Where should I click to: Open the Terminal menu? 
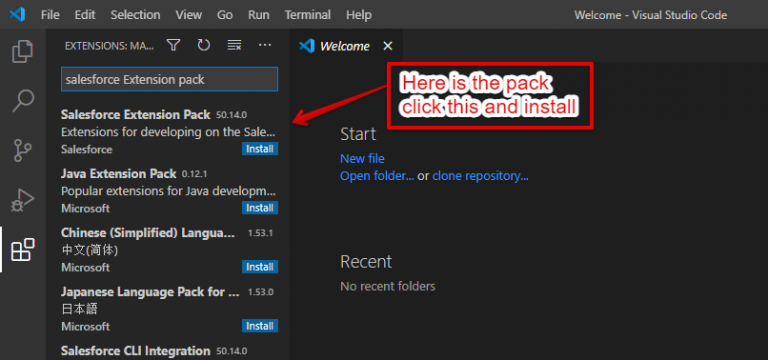[x=308, y=15]
